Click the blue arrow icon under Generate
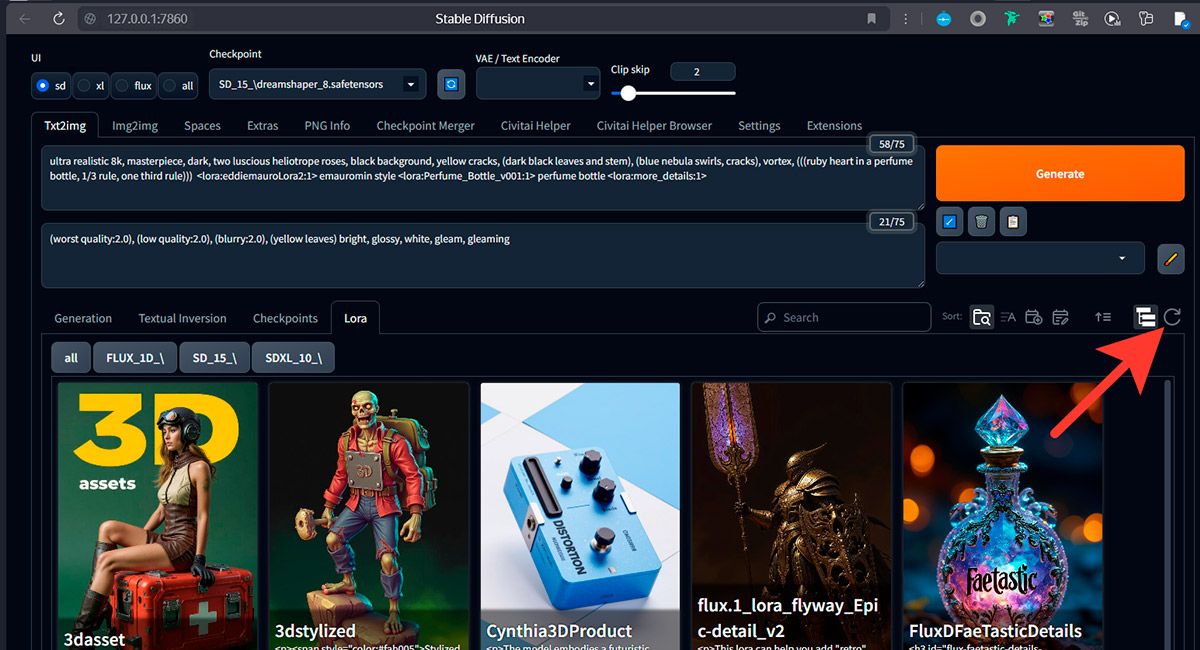The height and width of the screenshot is (650, 1200). coord(950,222)
